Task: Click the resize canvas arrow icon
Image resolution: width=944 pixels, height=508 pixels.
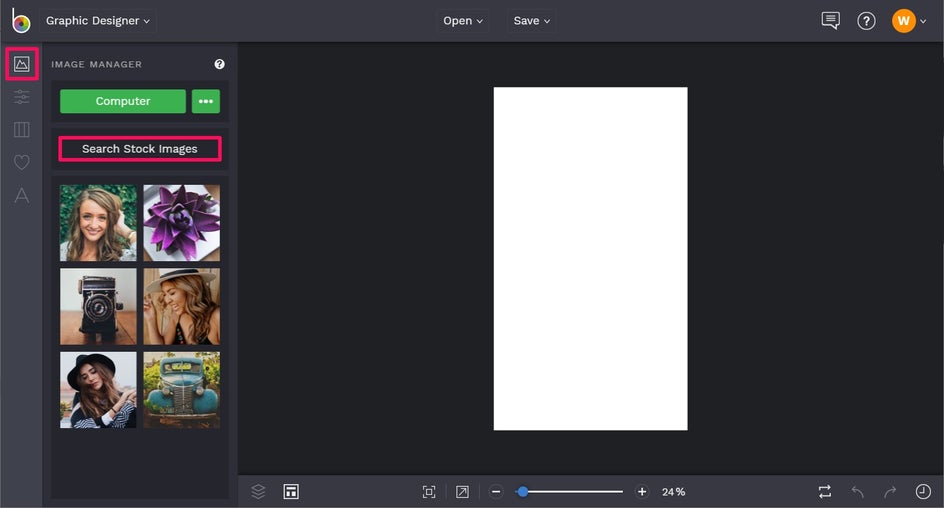Action: click(x=462, y=492)
